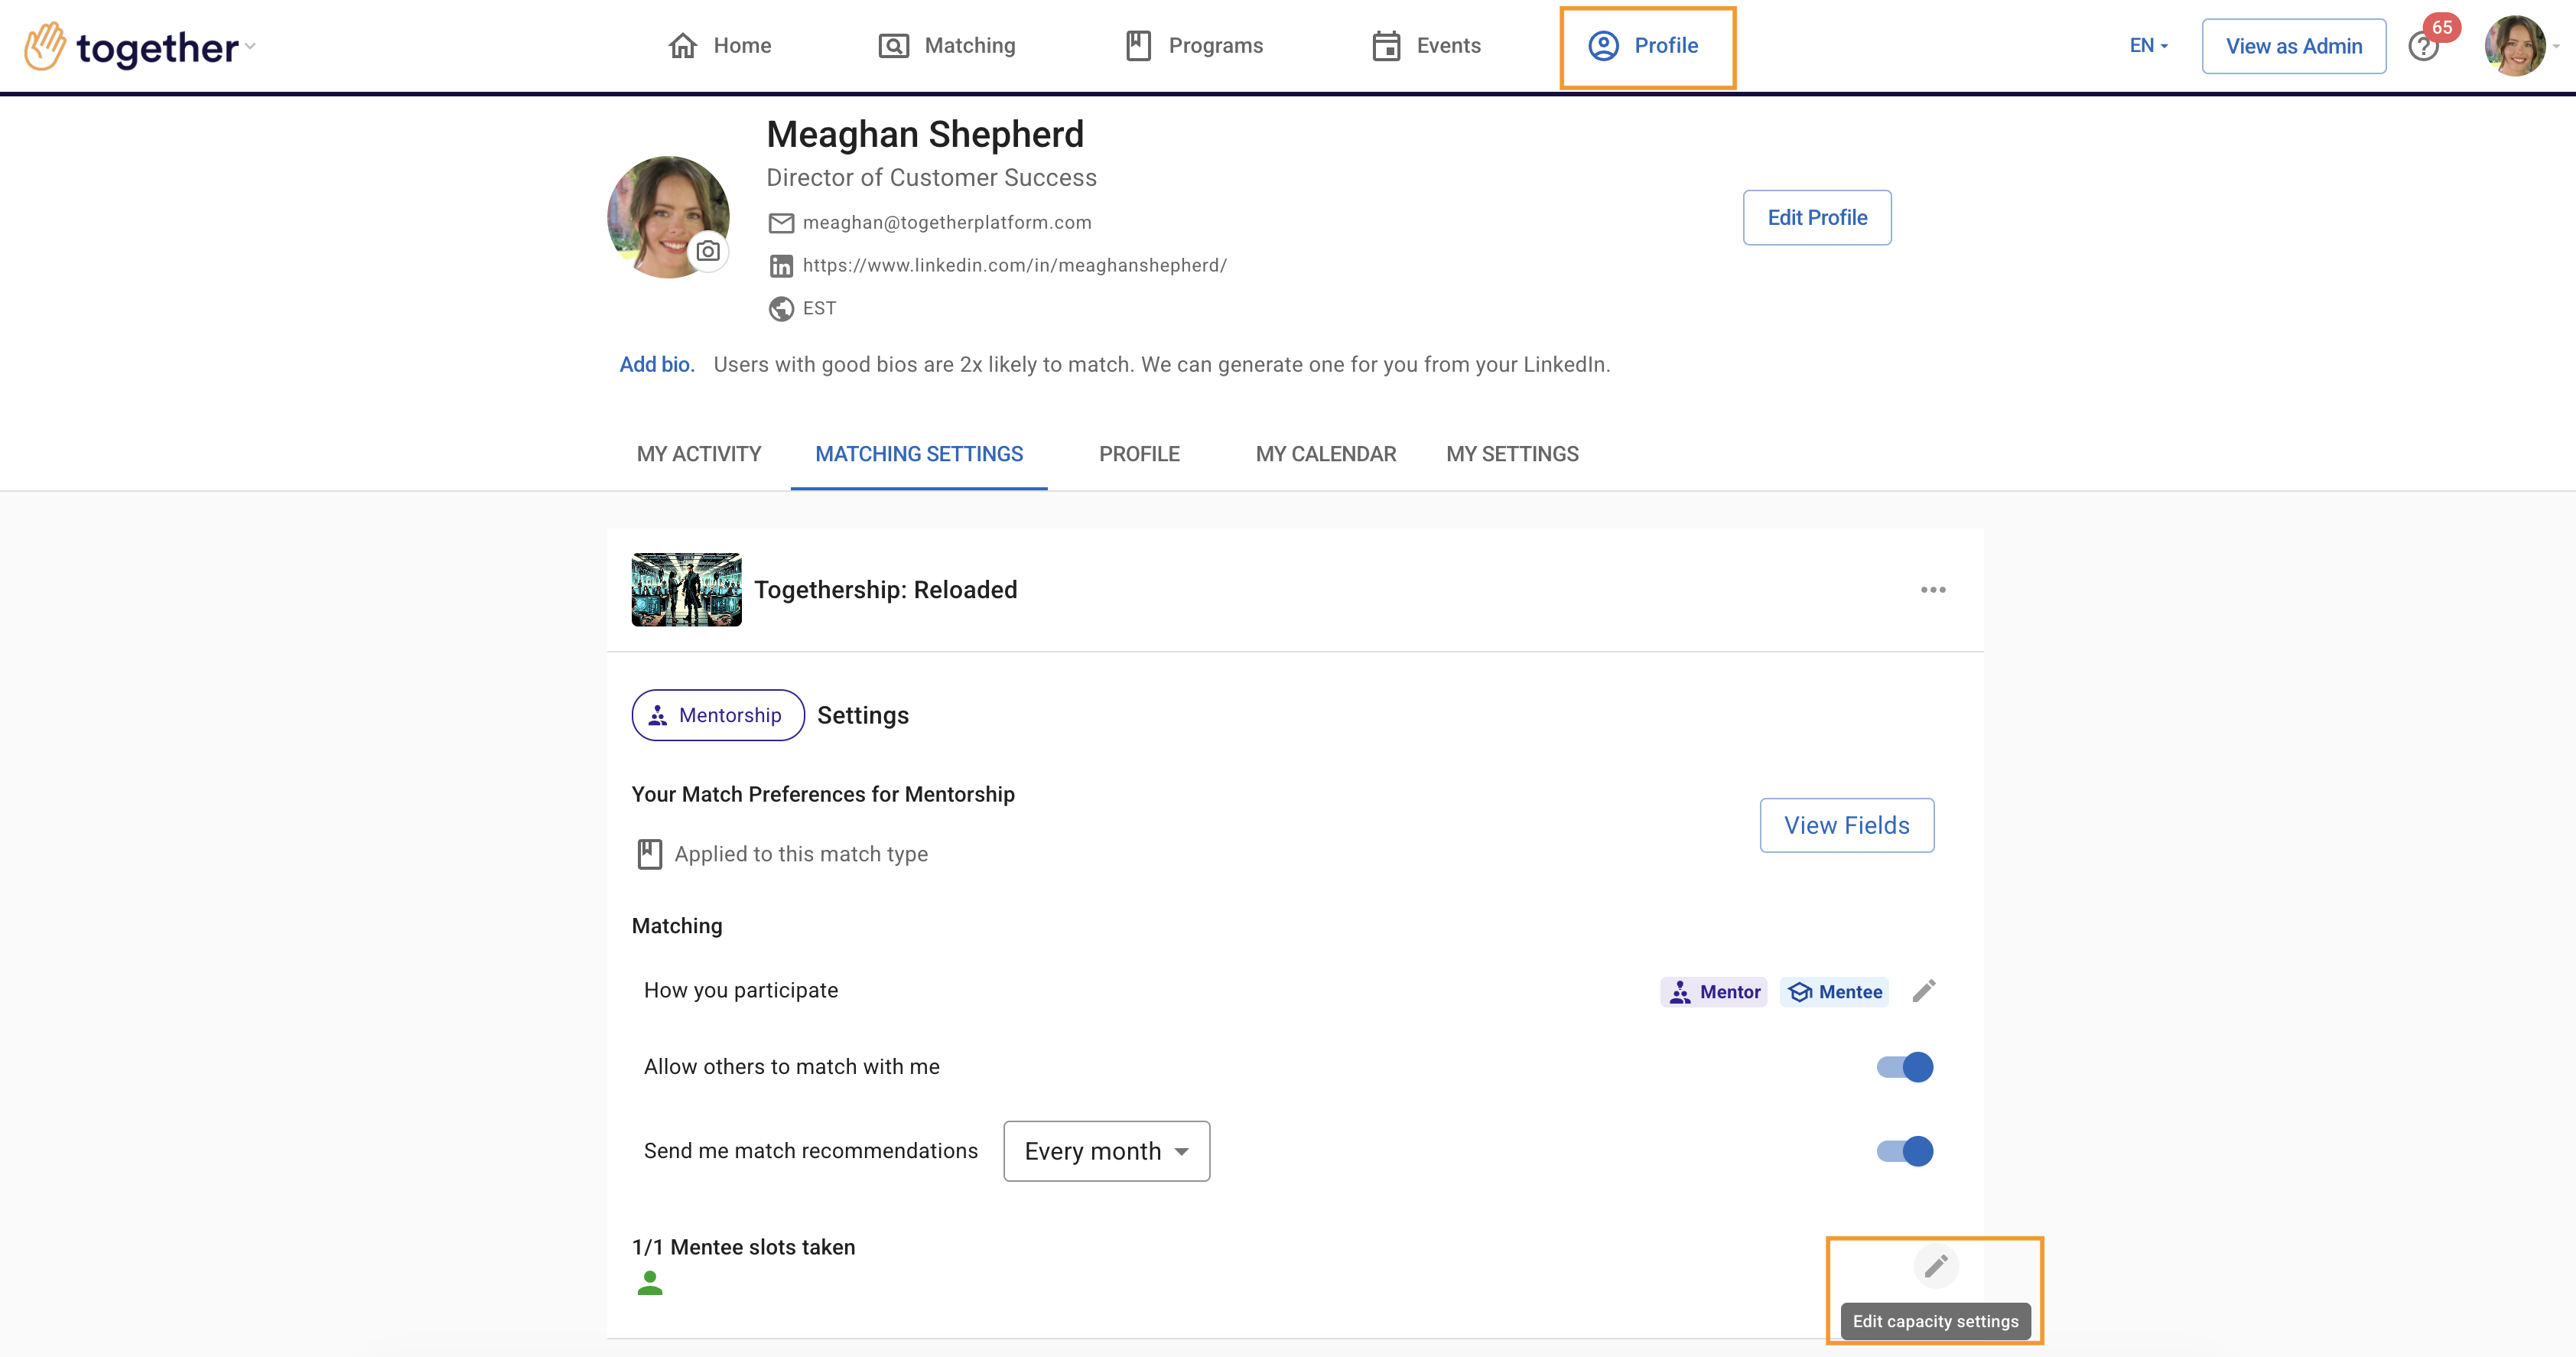Click the Edit Profile button
This screenshot has height=1357, width=2576.
pos(1816,218)
